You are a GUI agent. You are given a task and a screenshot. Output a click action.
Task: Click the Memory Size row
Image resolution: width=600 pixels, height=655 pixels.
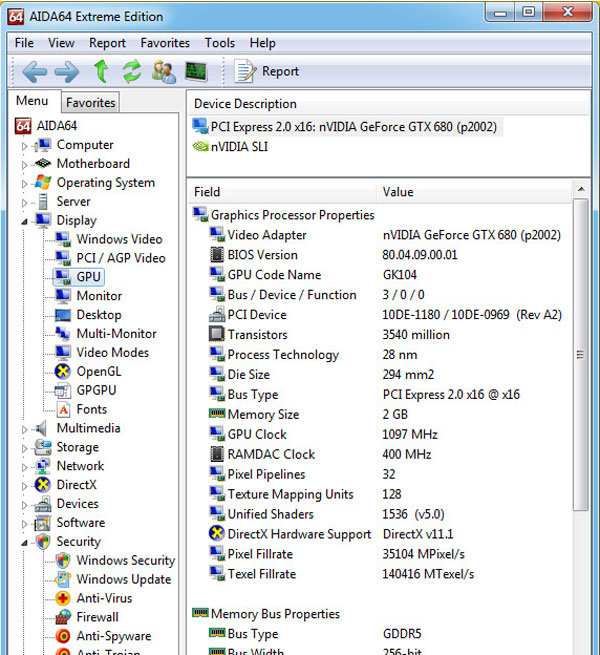[380, 414]
